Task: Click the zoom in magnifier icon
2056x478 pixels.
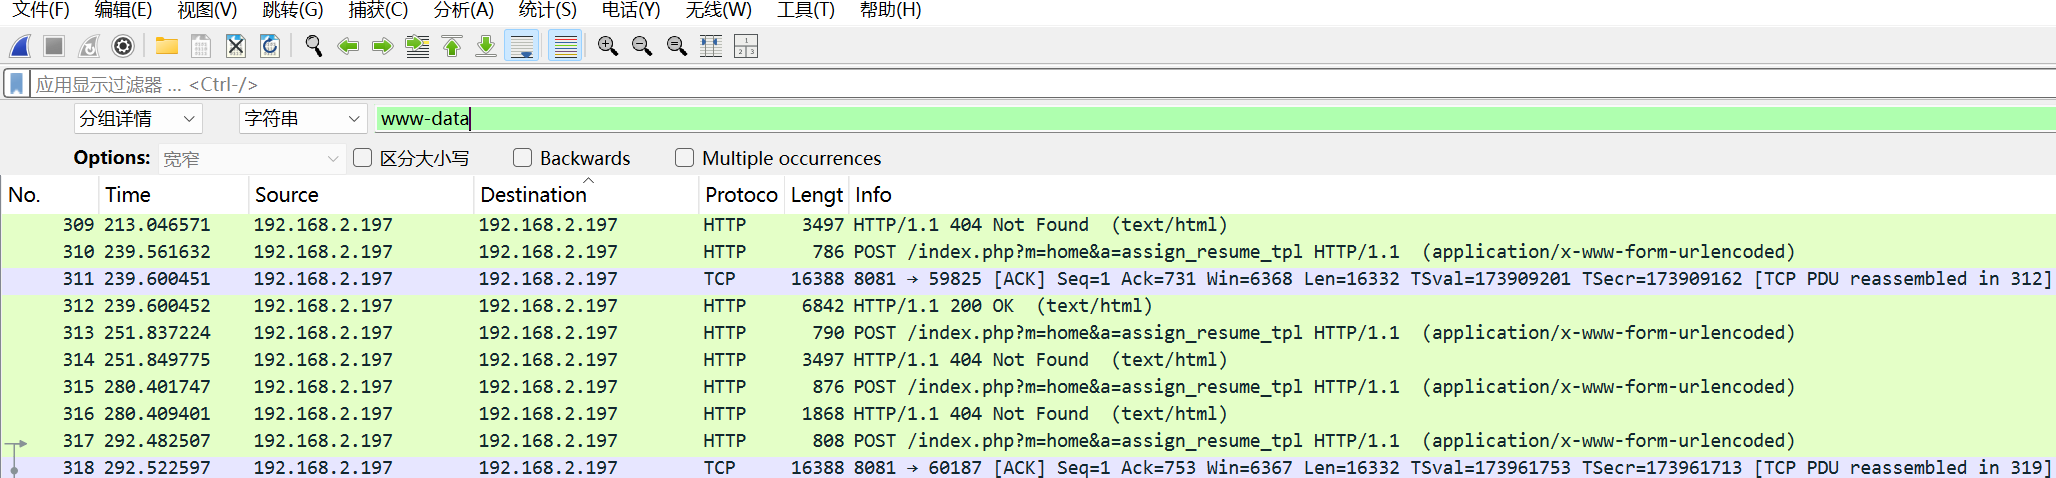Action: click(607, 46)
